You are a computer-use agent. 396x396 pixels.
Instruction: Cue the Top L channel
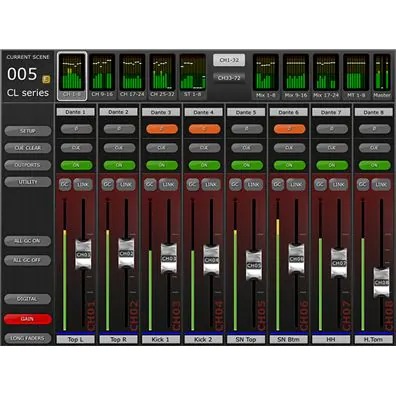coord(76,148)
